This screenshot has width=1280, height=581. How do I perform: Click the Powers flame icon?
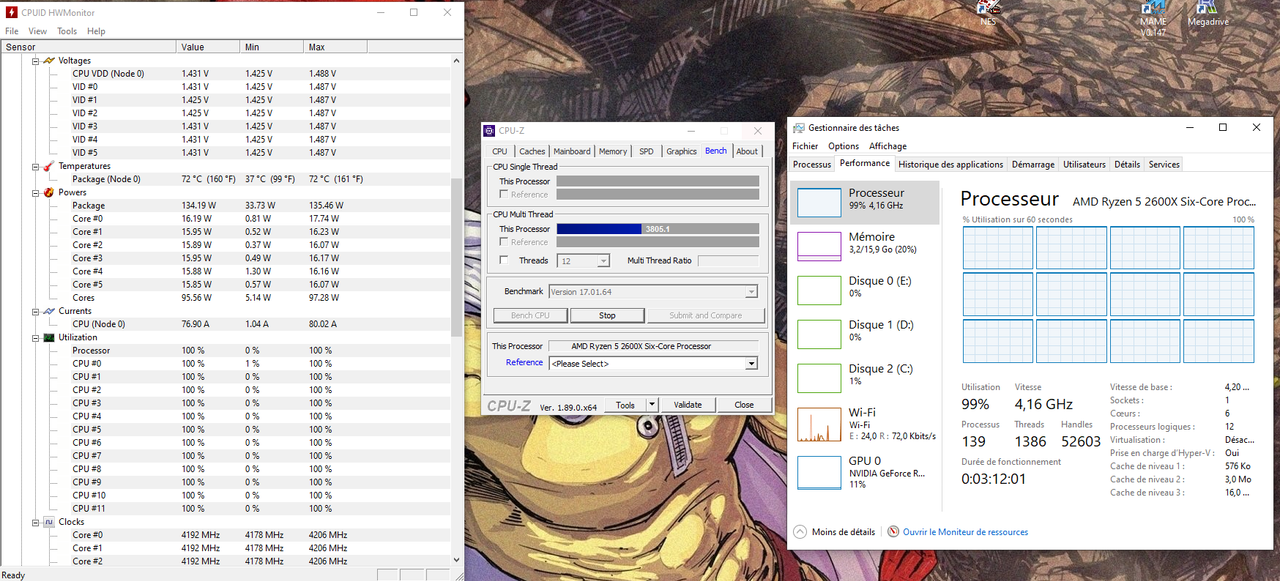click(48, 192)
